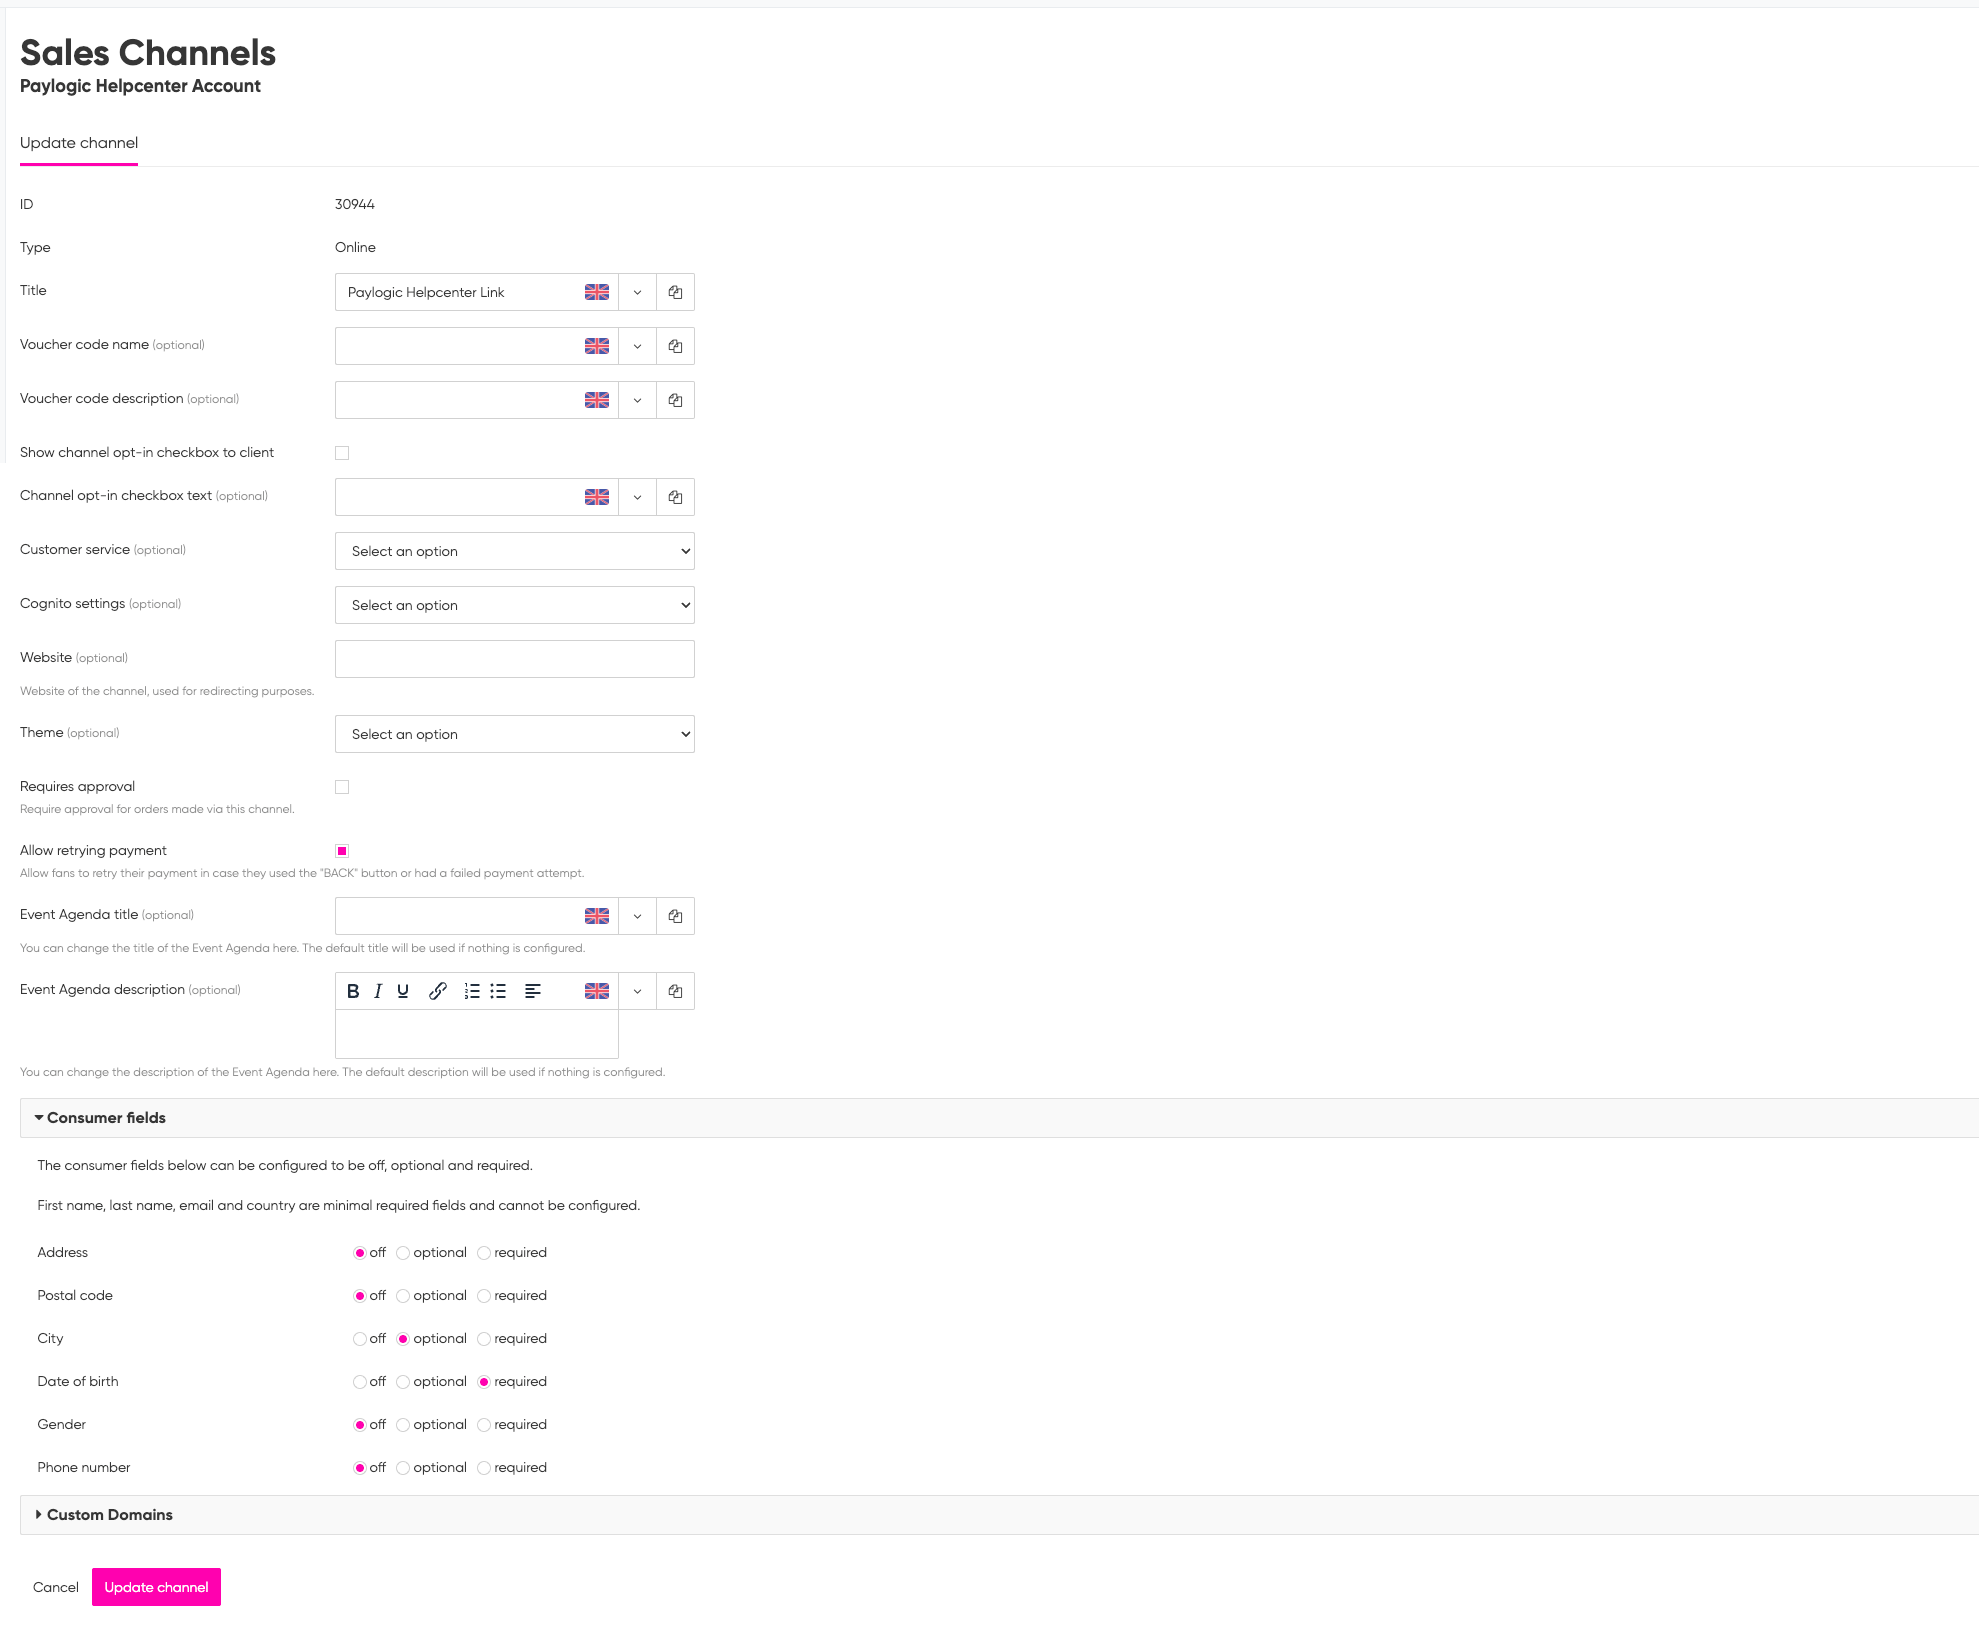Set Address to required
Viewport: 1979px width, 1631px height.
click(x=484, y=1253)
